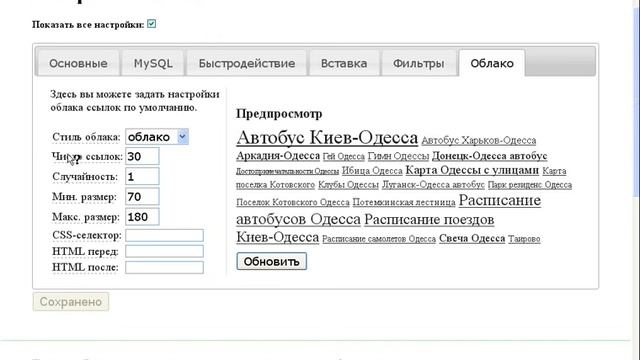The height and width of the screenshot is (360, 640).
Task: Open the Быстродействие tab
Action: (247, 63)
